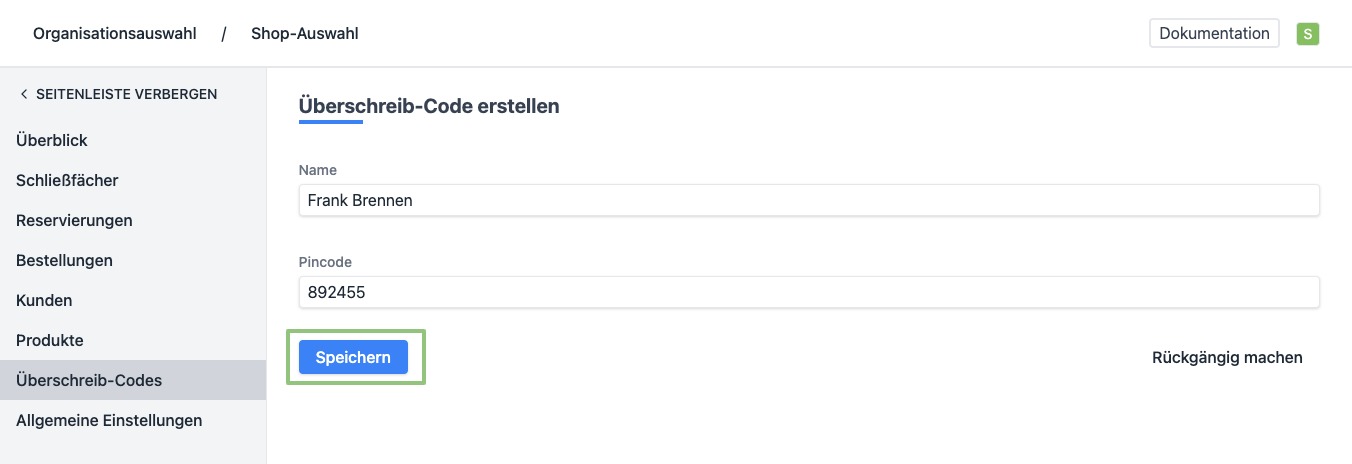
Task: Open the Dokumentation button
Action: point(1214,33)
